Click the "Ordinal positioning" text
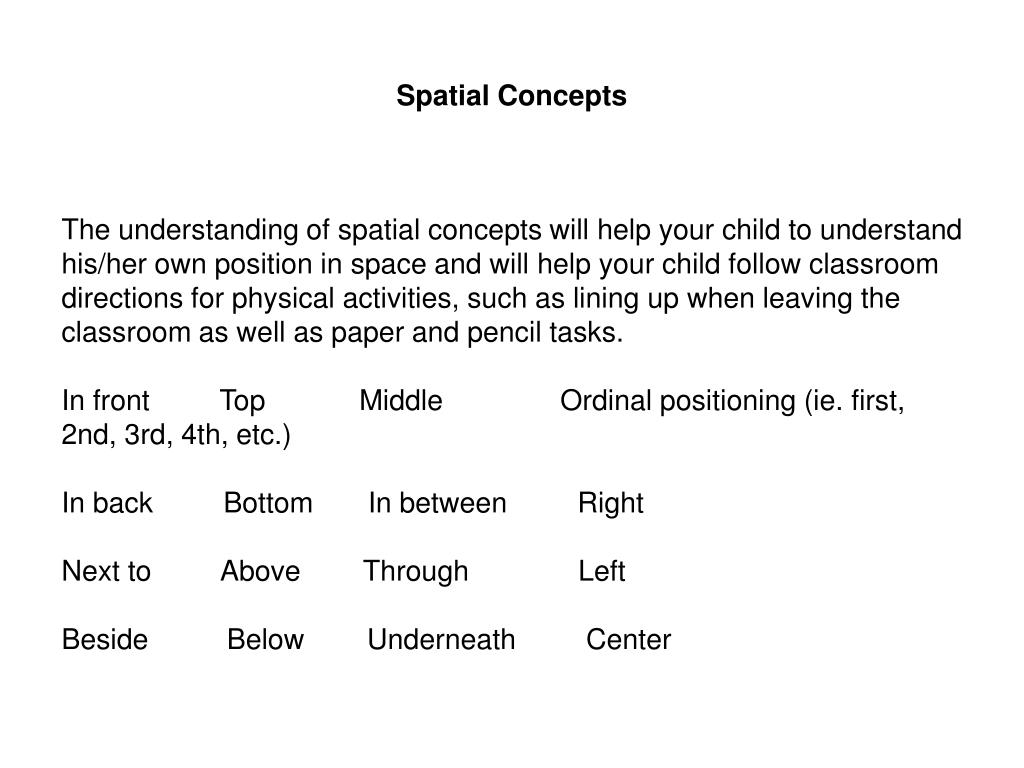 click(678, 401)
